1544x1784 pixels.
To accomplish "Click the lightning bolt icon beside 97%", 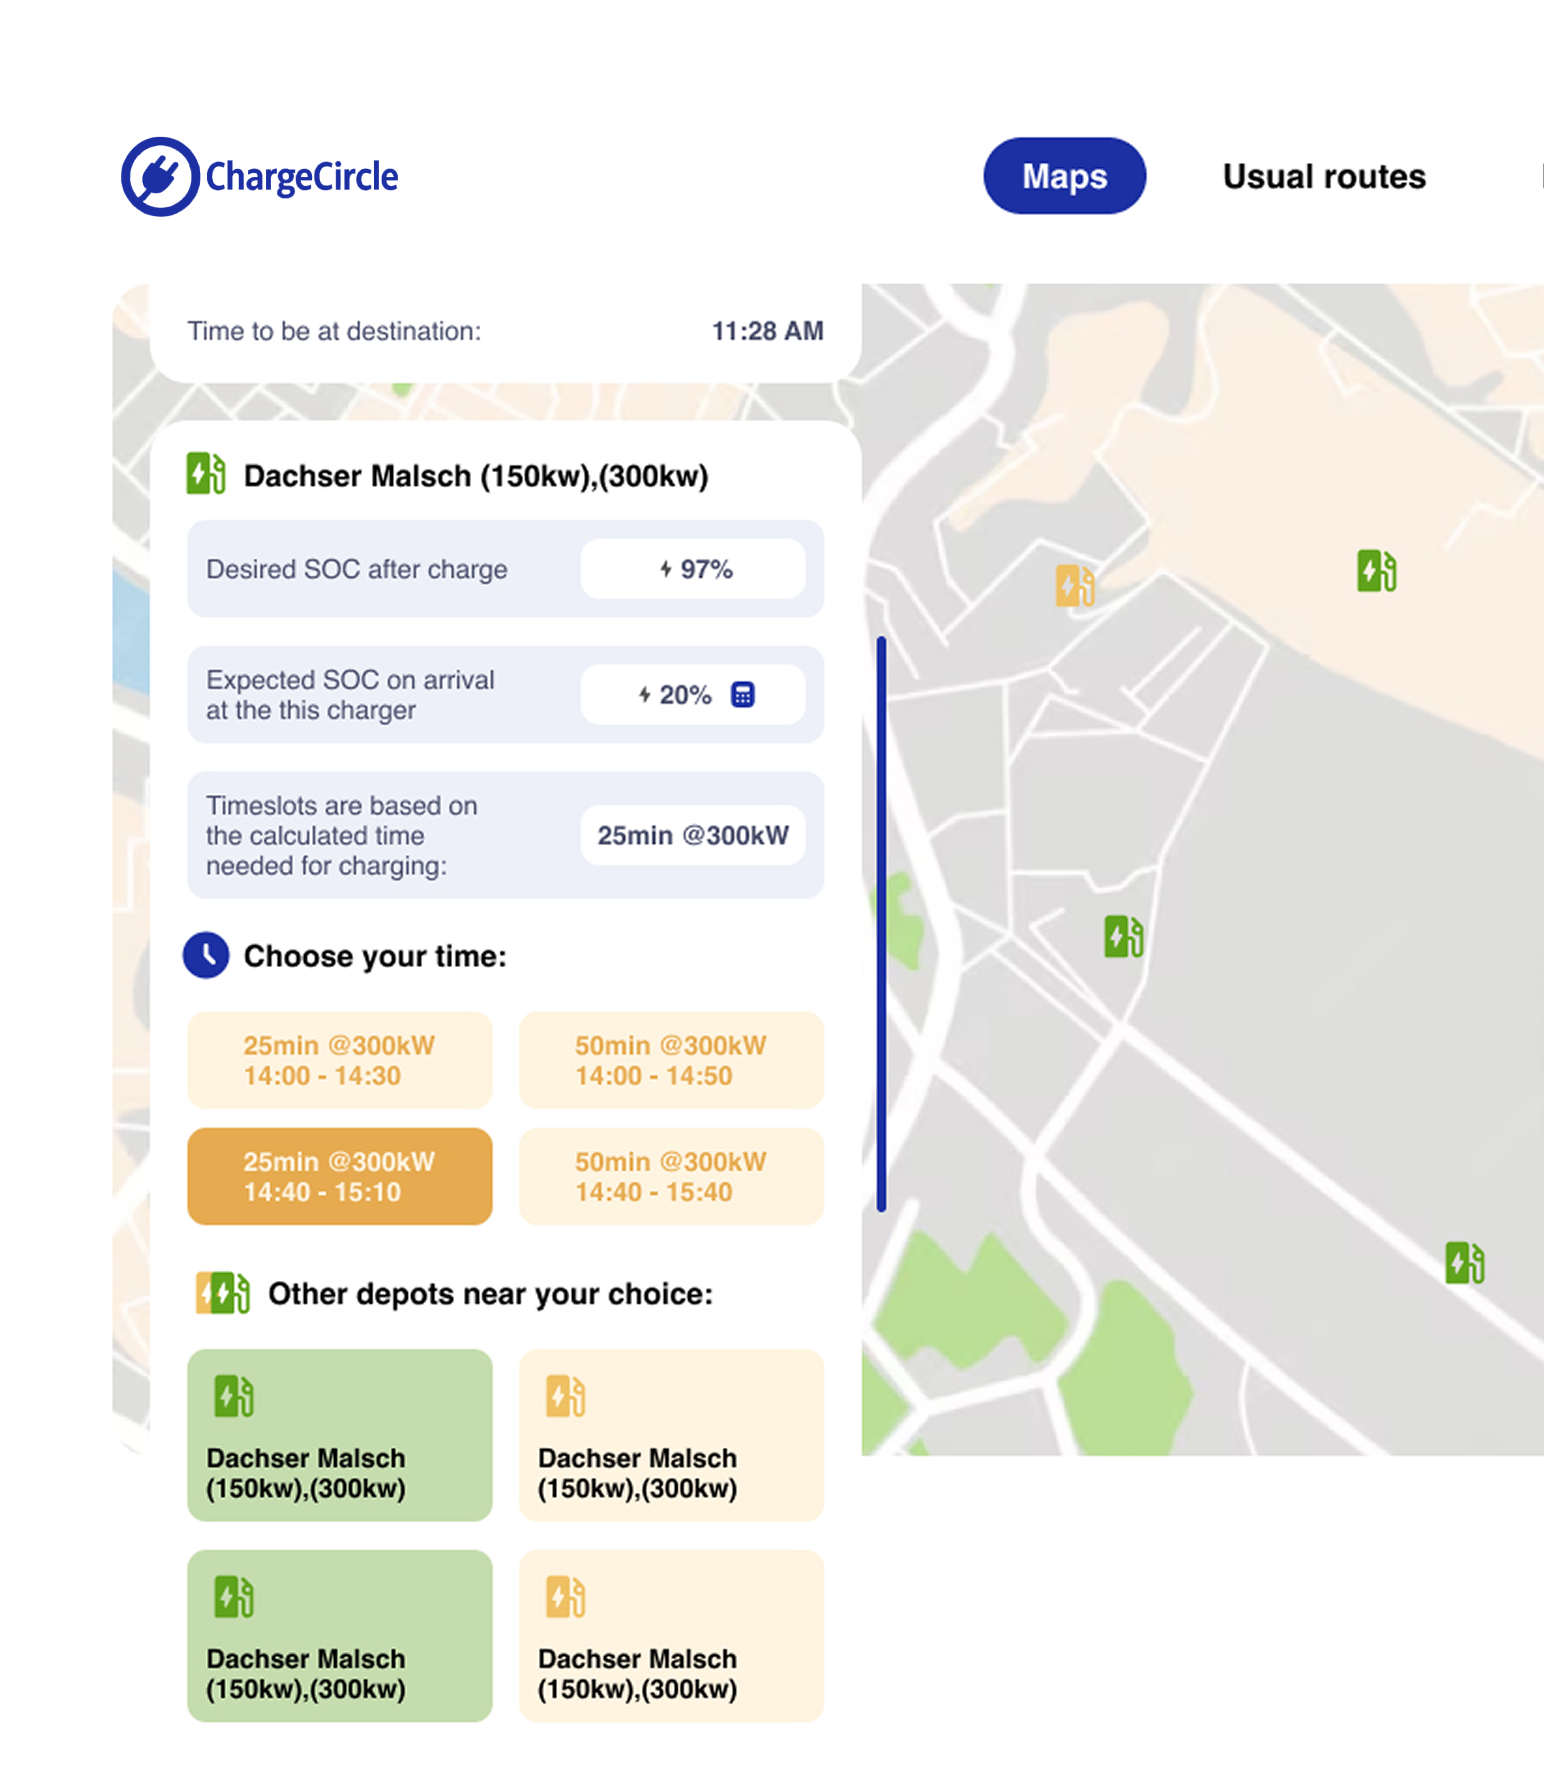I will (666, 569).
